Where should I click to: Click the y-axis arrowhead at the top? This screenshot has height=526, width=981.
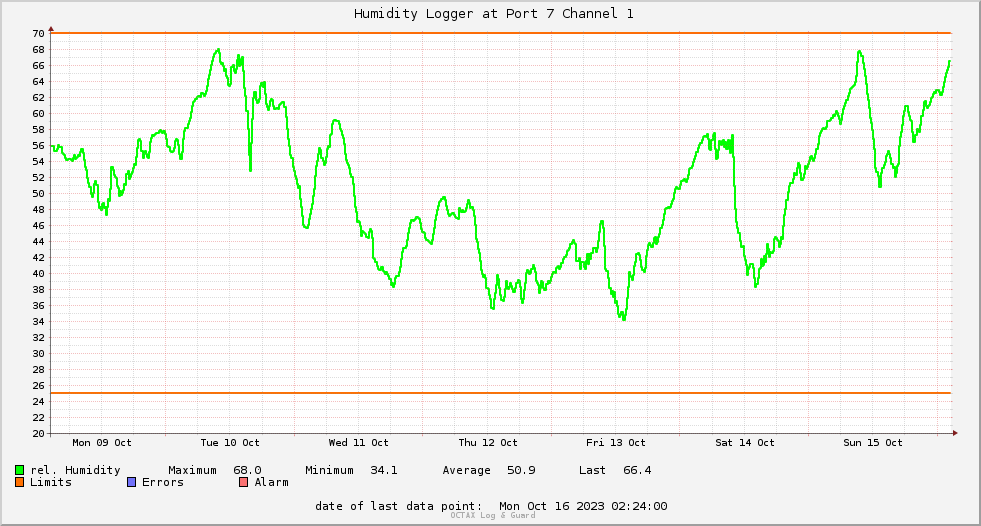pos(51,29)
